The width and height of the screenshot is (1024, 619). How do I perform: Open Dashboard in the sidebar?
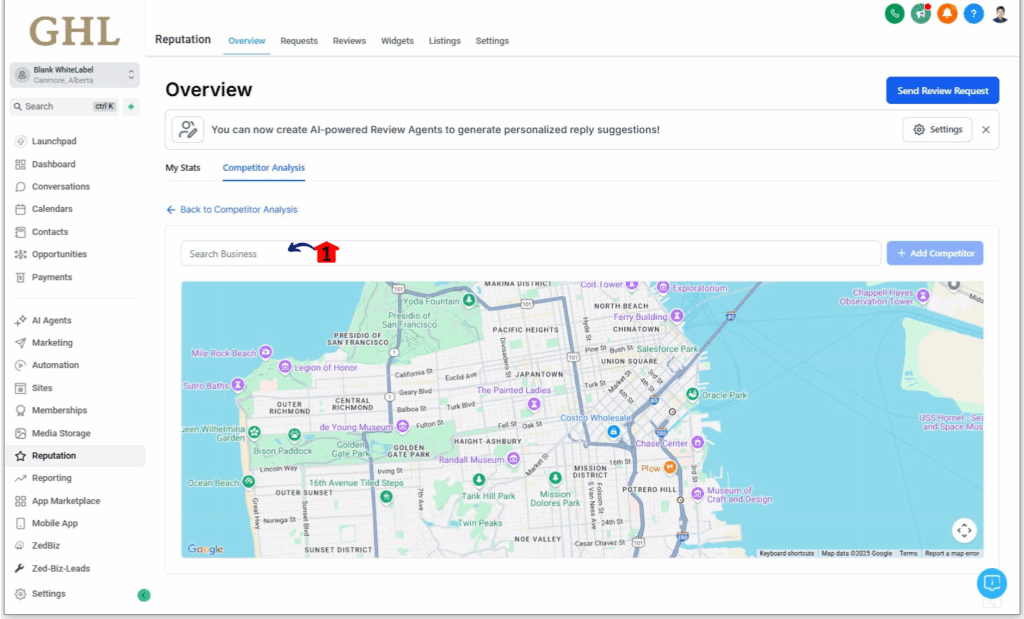(54, 164)
